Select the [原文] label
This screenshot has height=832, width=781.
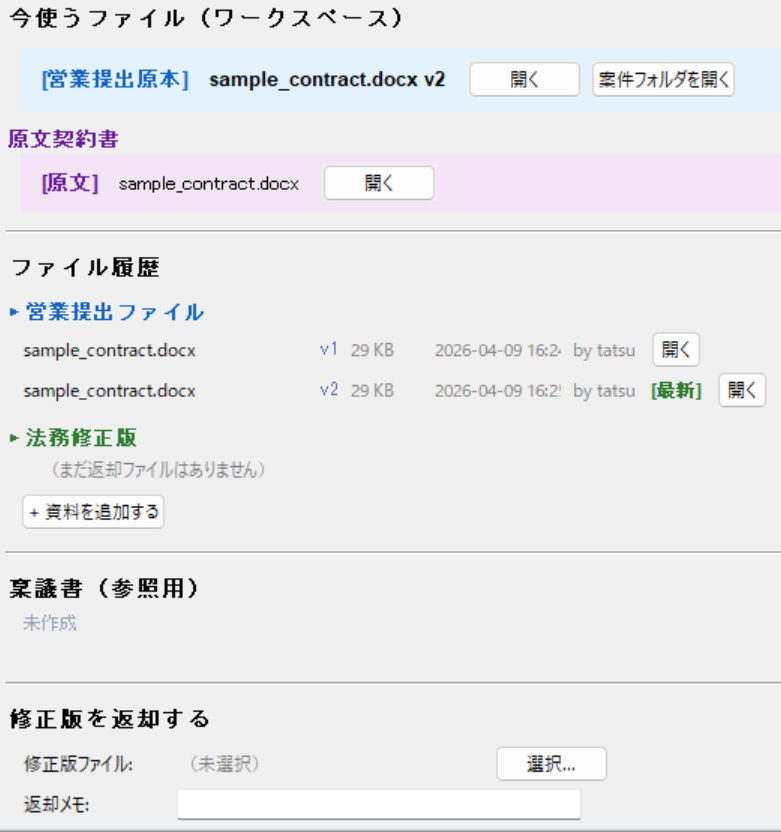click(70, 183)
